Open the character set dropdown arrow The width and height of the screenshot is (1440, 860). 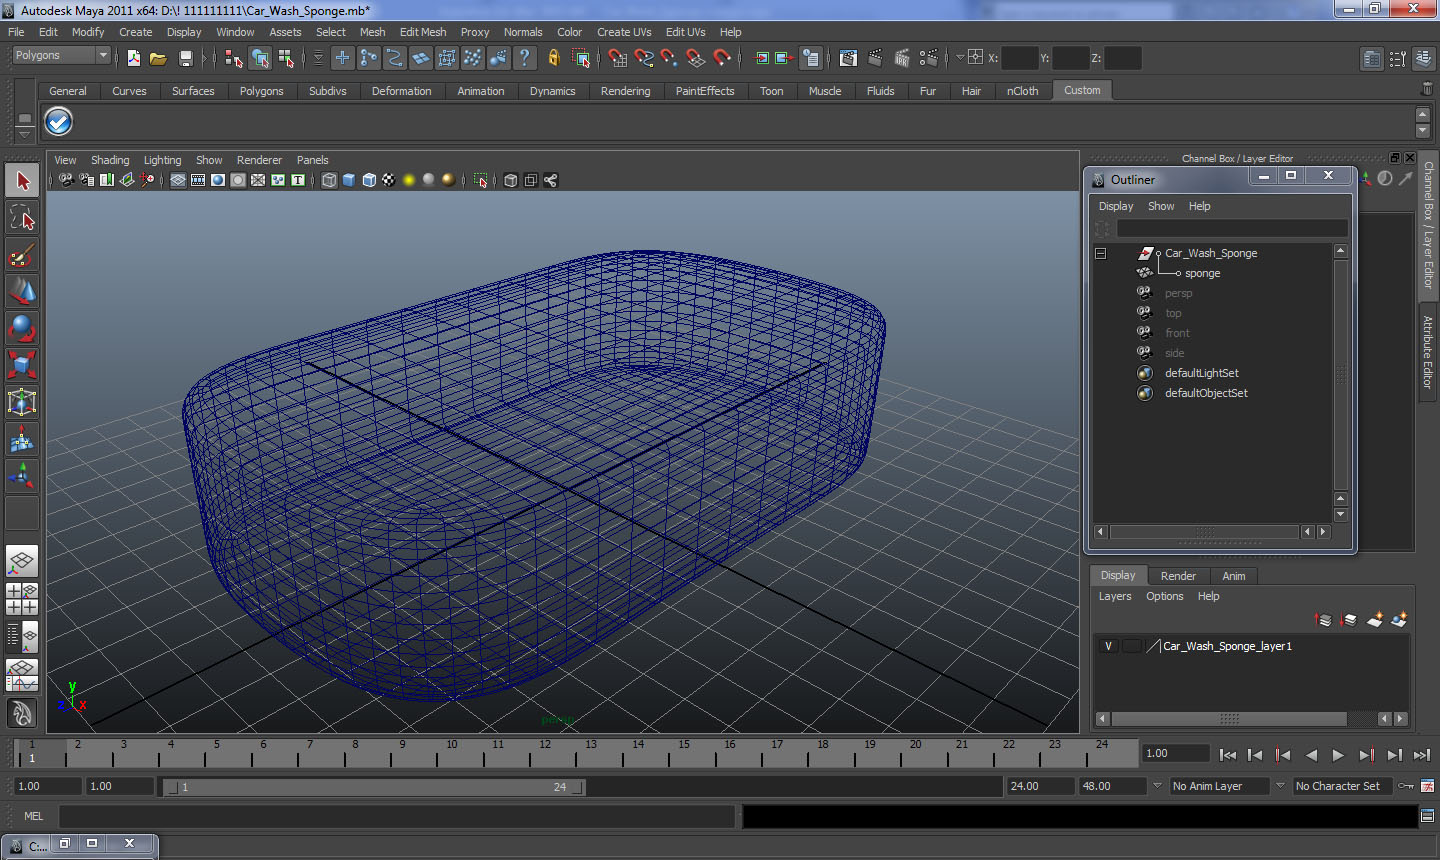pyautogui.click(x=1280, y=786)
